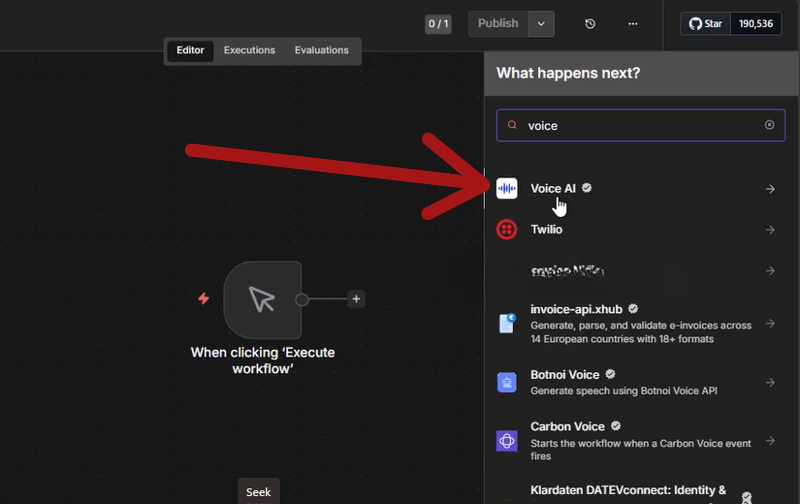
Task: Click the Generate speech using Botnoi description
Action: point(623,391)
